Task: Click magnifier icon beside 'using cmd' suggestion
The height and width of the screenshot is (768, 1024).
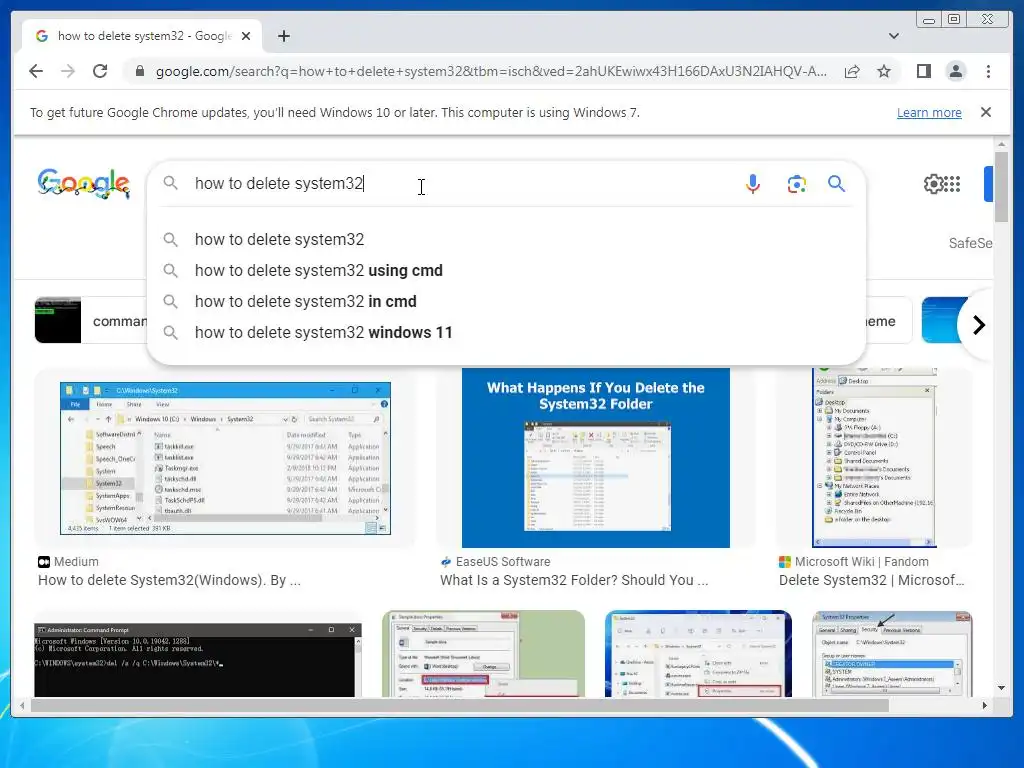Action: [170, 270]
